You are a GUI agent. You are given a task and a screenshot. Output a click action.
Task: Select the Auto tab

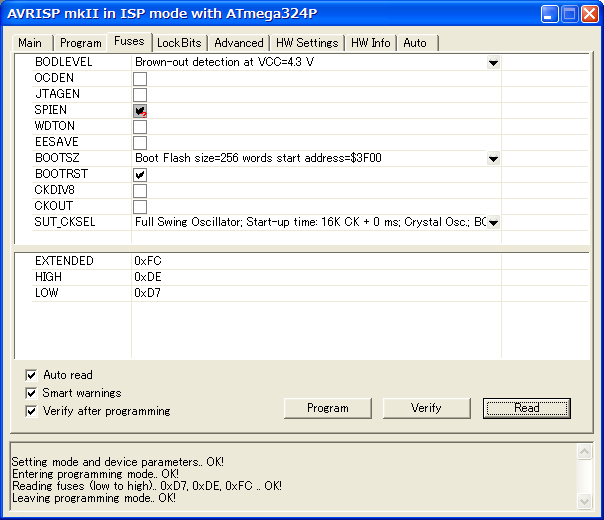pos(418,43)
